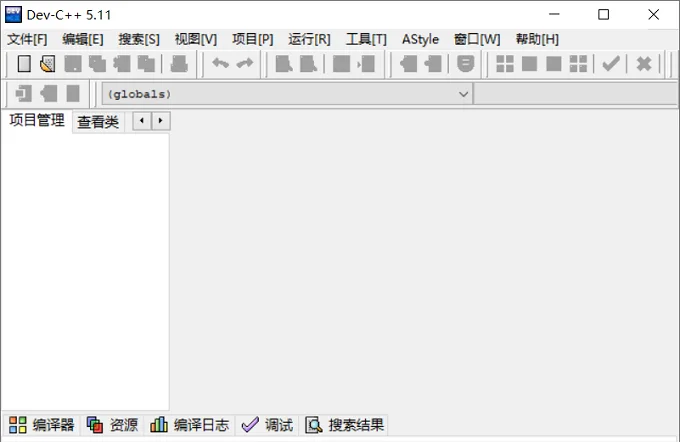This screenshot has width=680, height=442.
Task: Open the 帮助[H] menu
Action: (537, 39)
